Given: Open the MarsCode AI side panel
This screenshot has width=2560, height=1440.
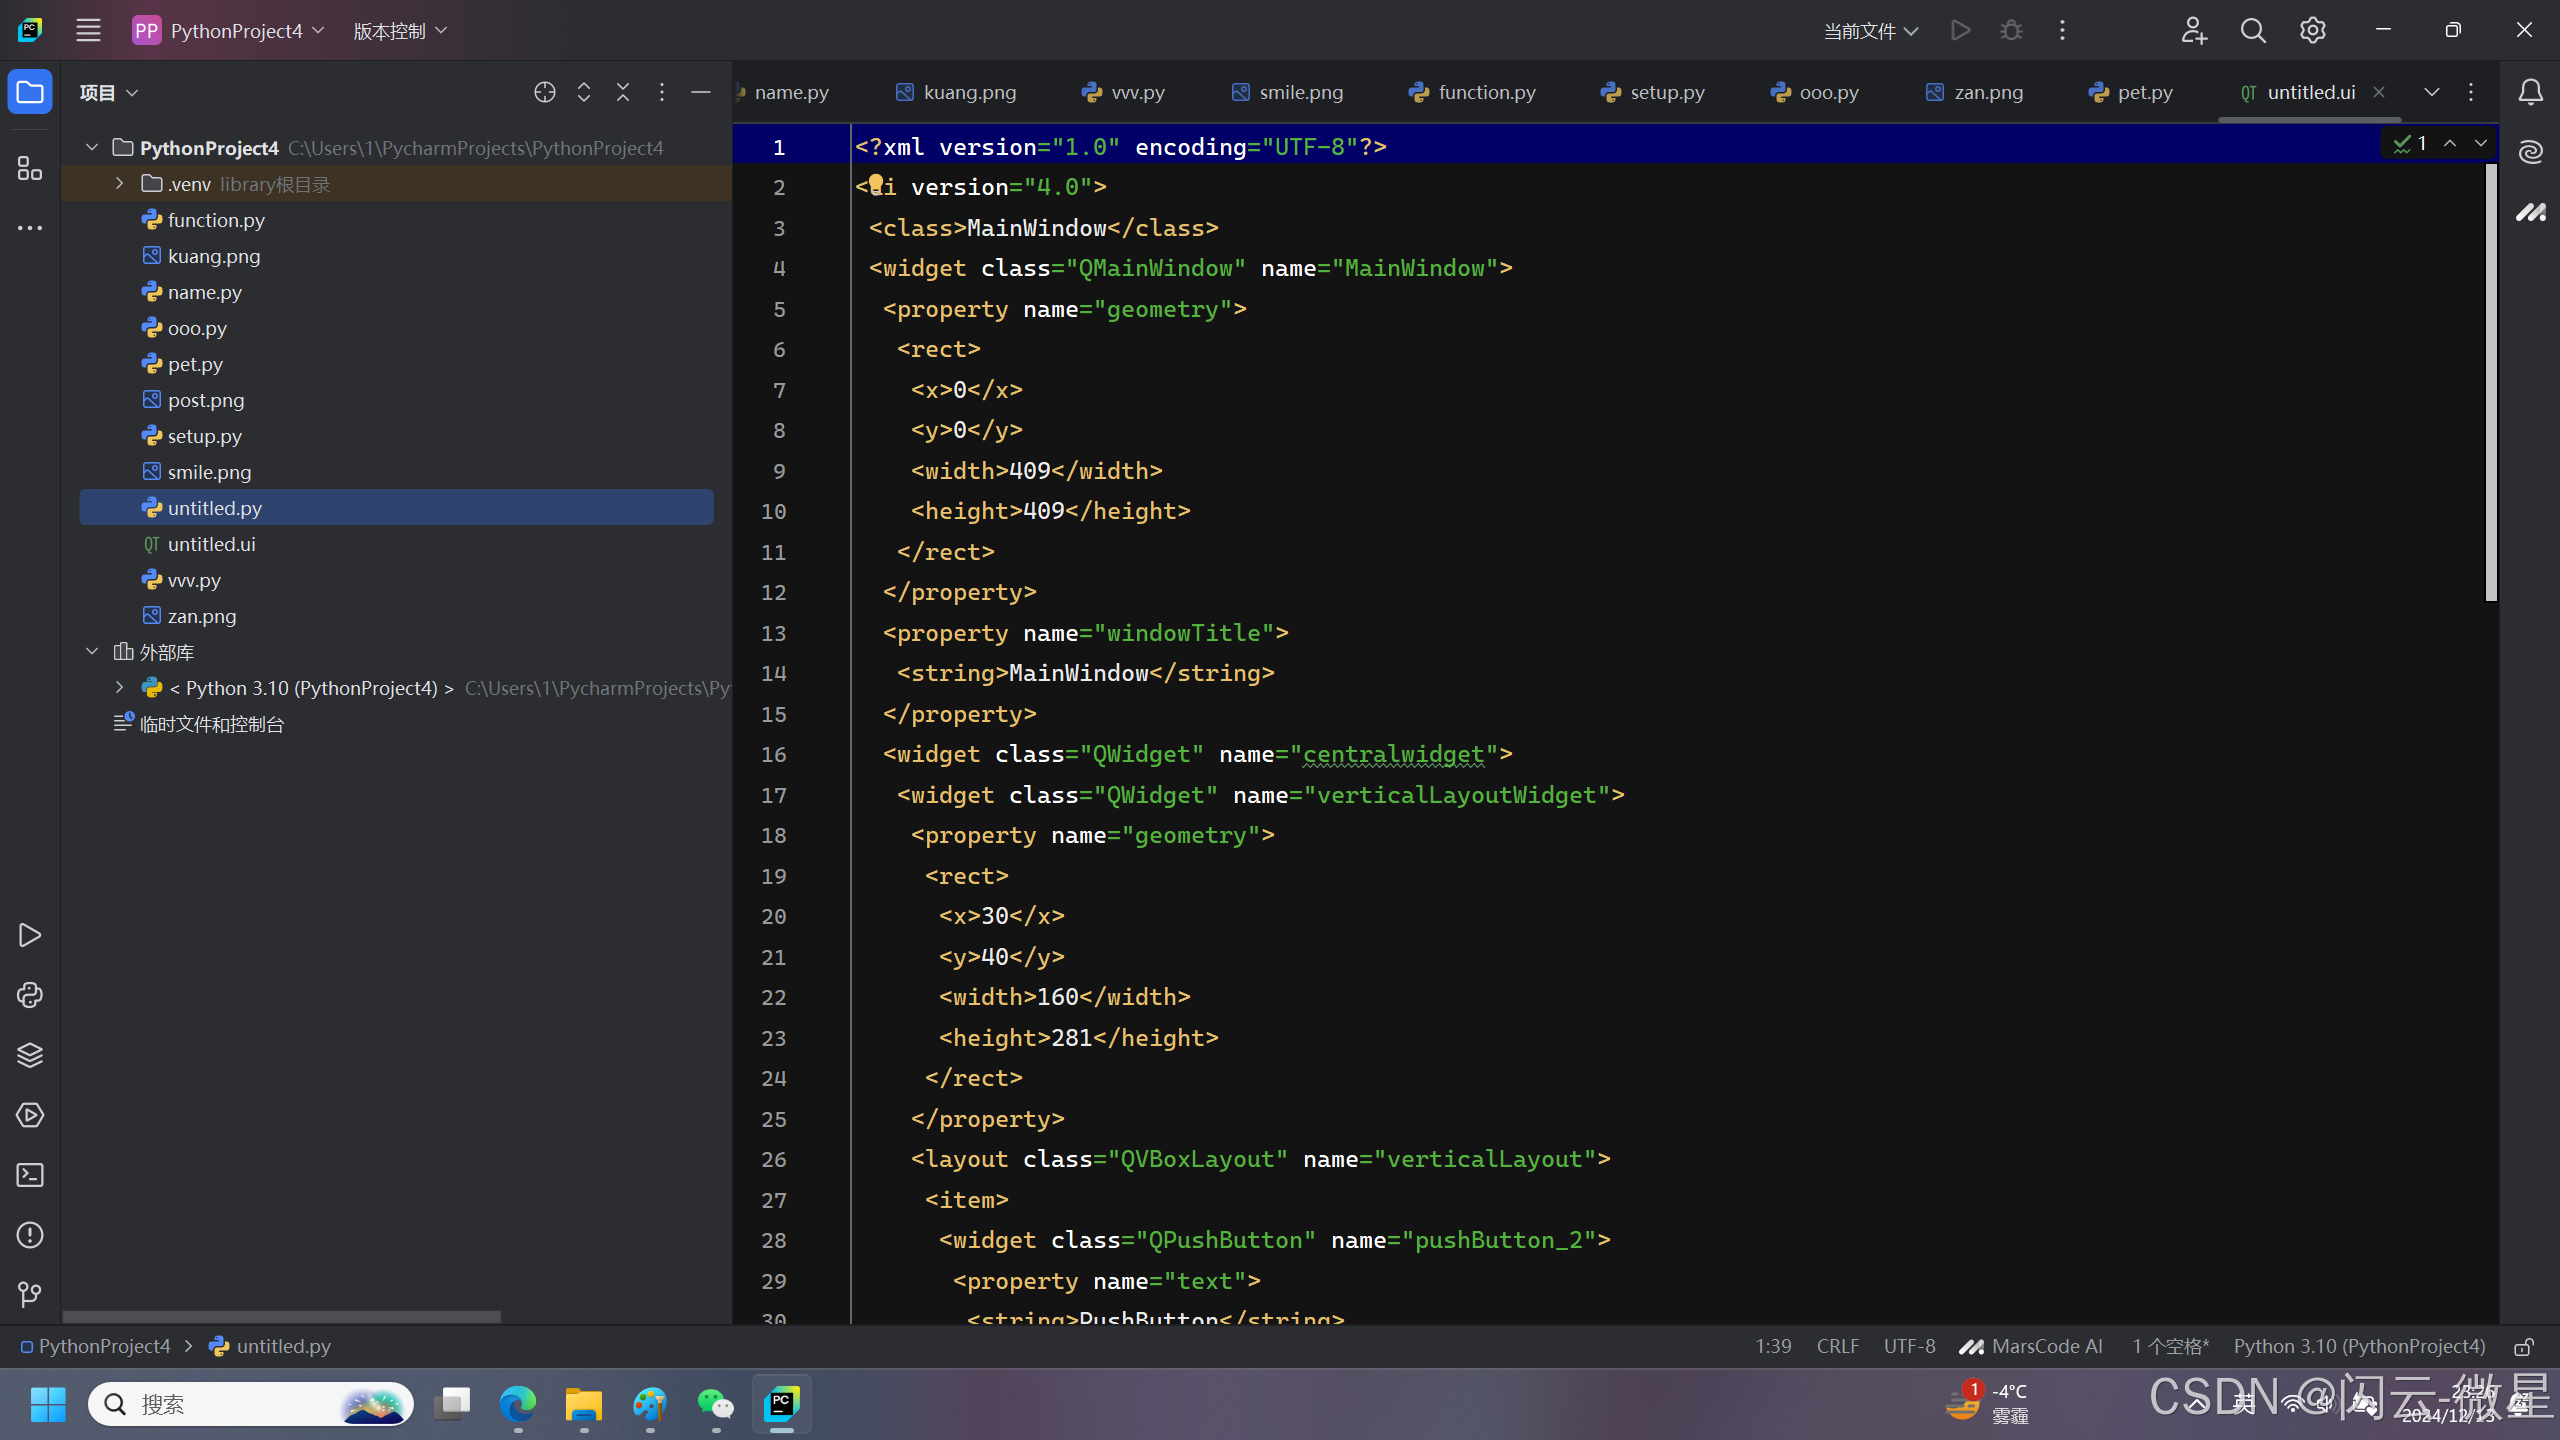Looking at the screenshot, I should click(x=2531, y=212).
